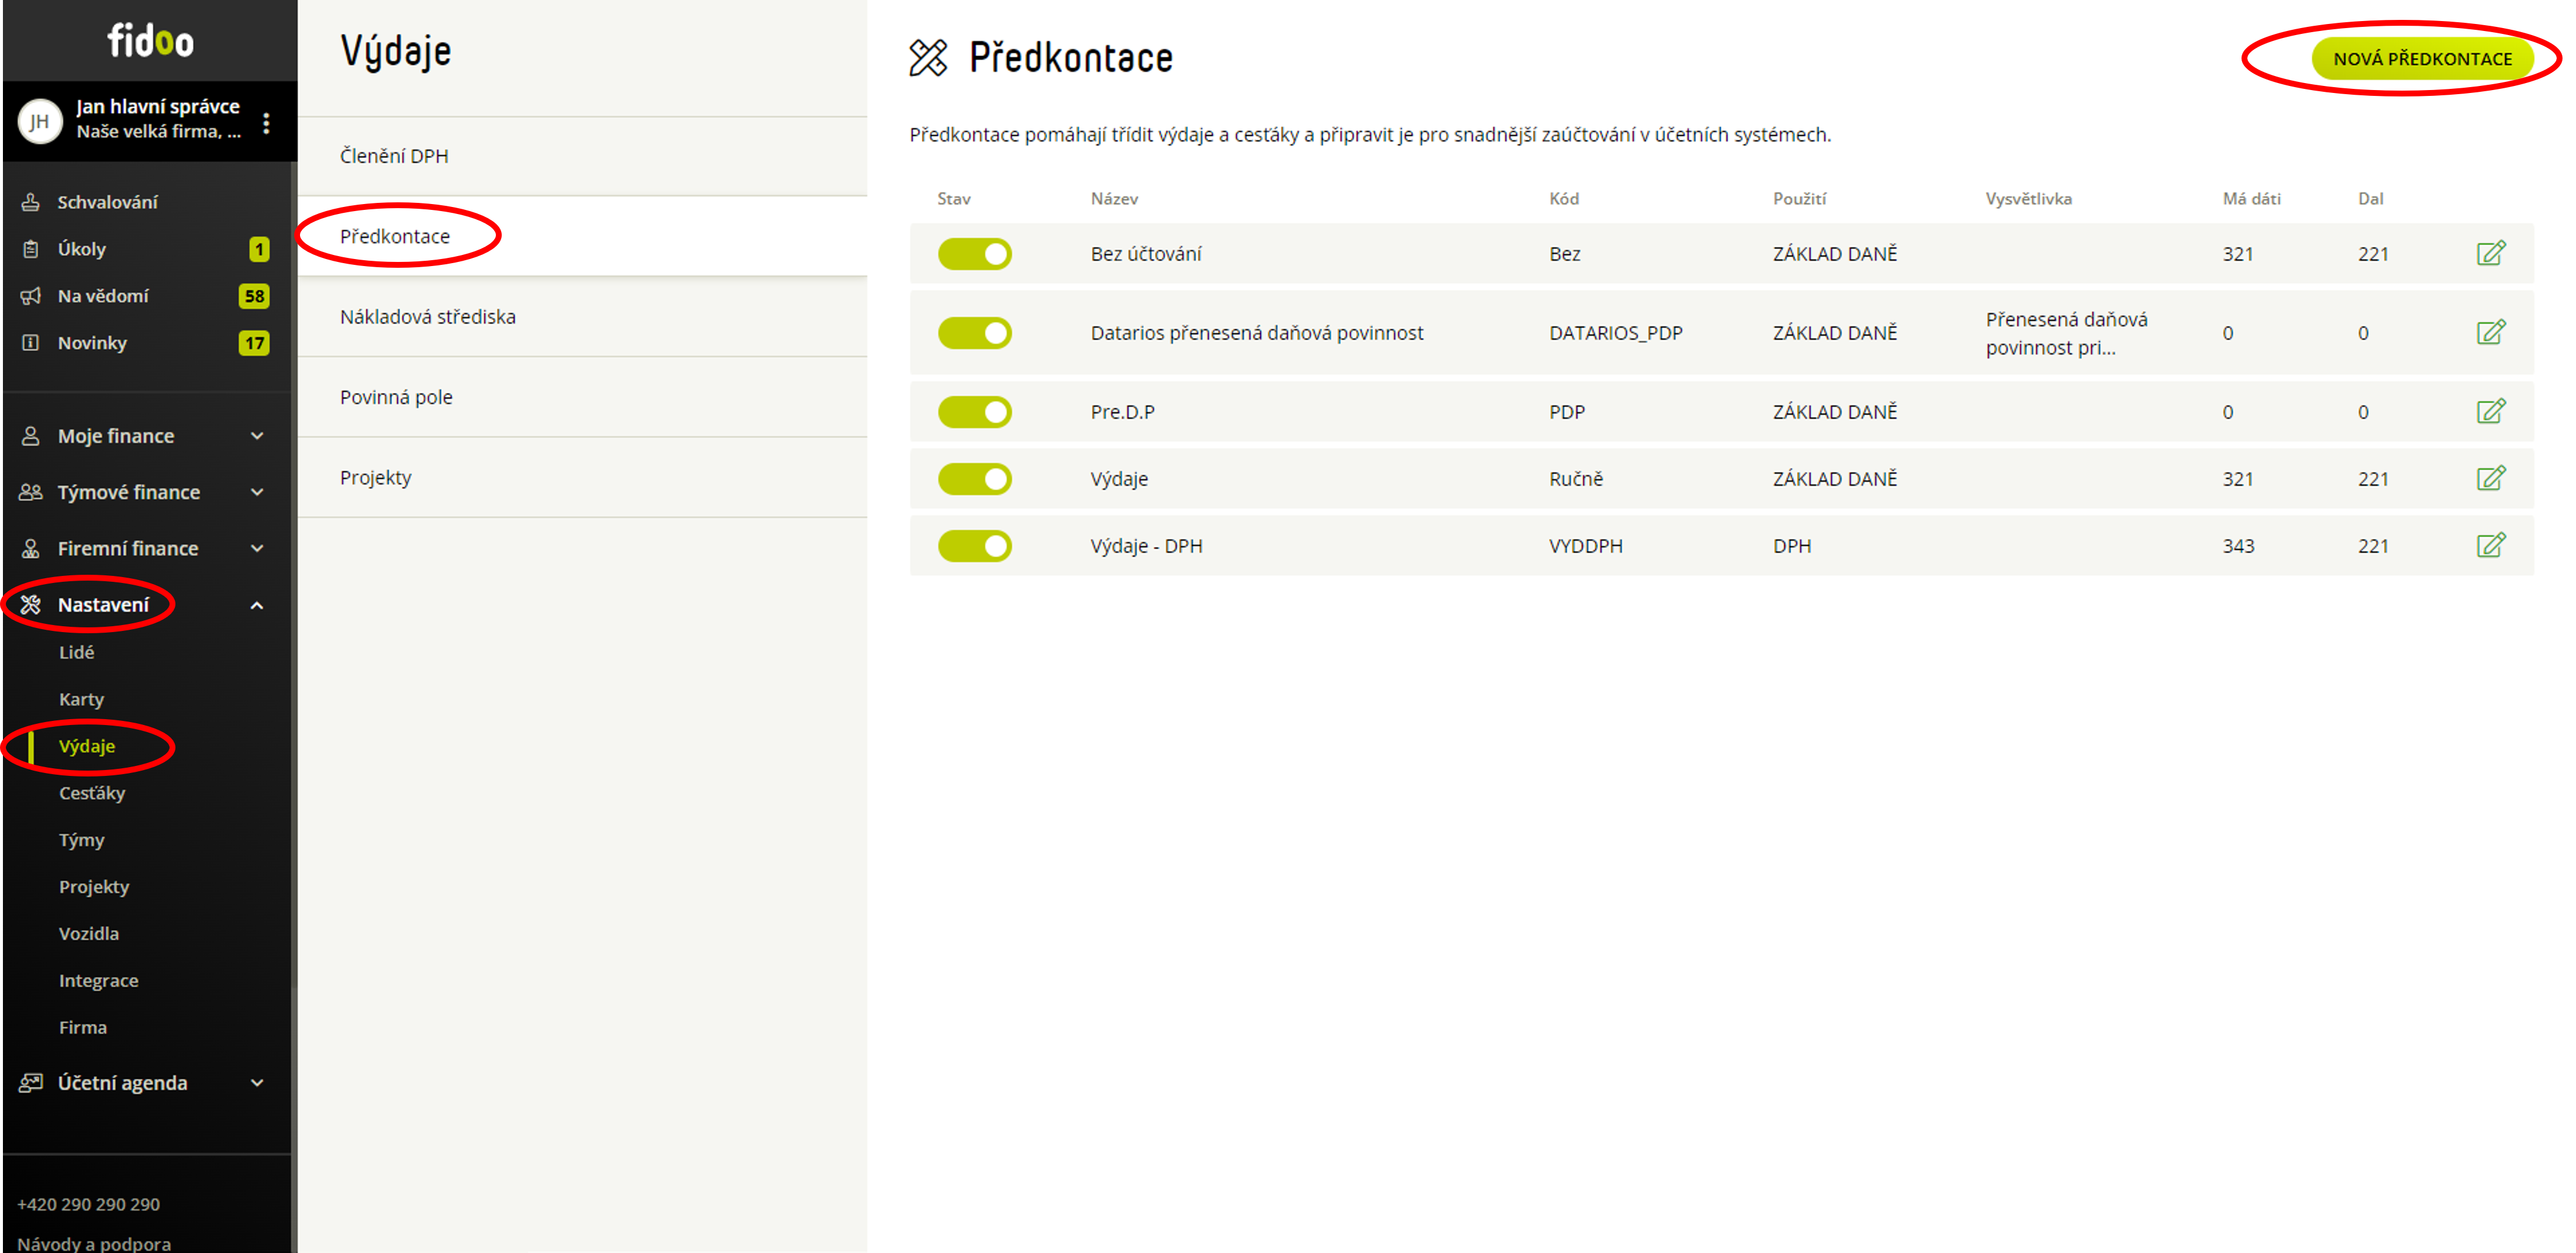Click the Novinky badge 17

[254, 343]
